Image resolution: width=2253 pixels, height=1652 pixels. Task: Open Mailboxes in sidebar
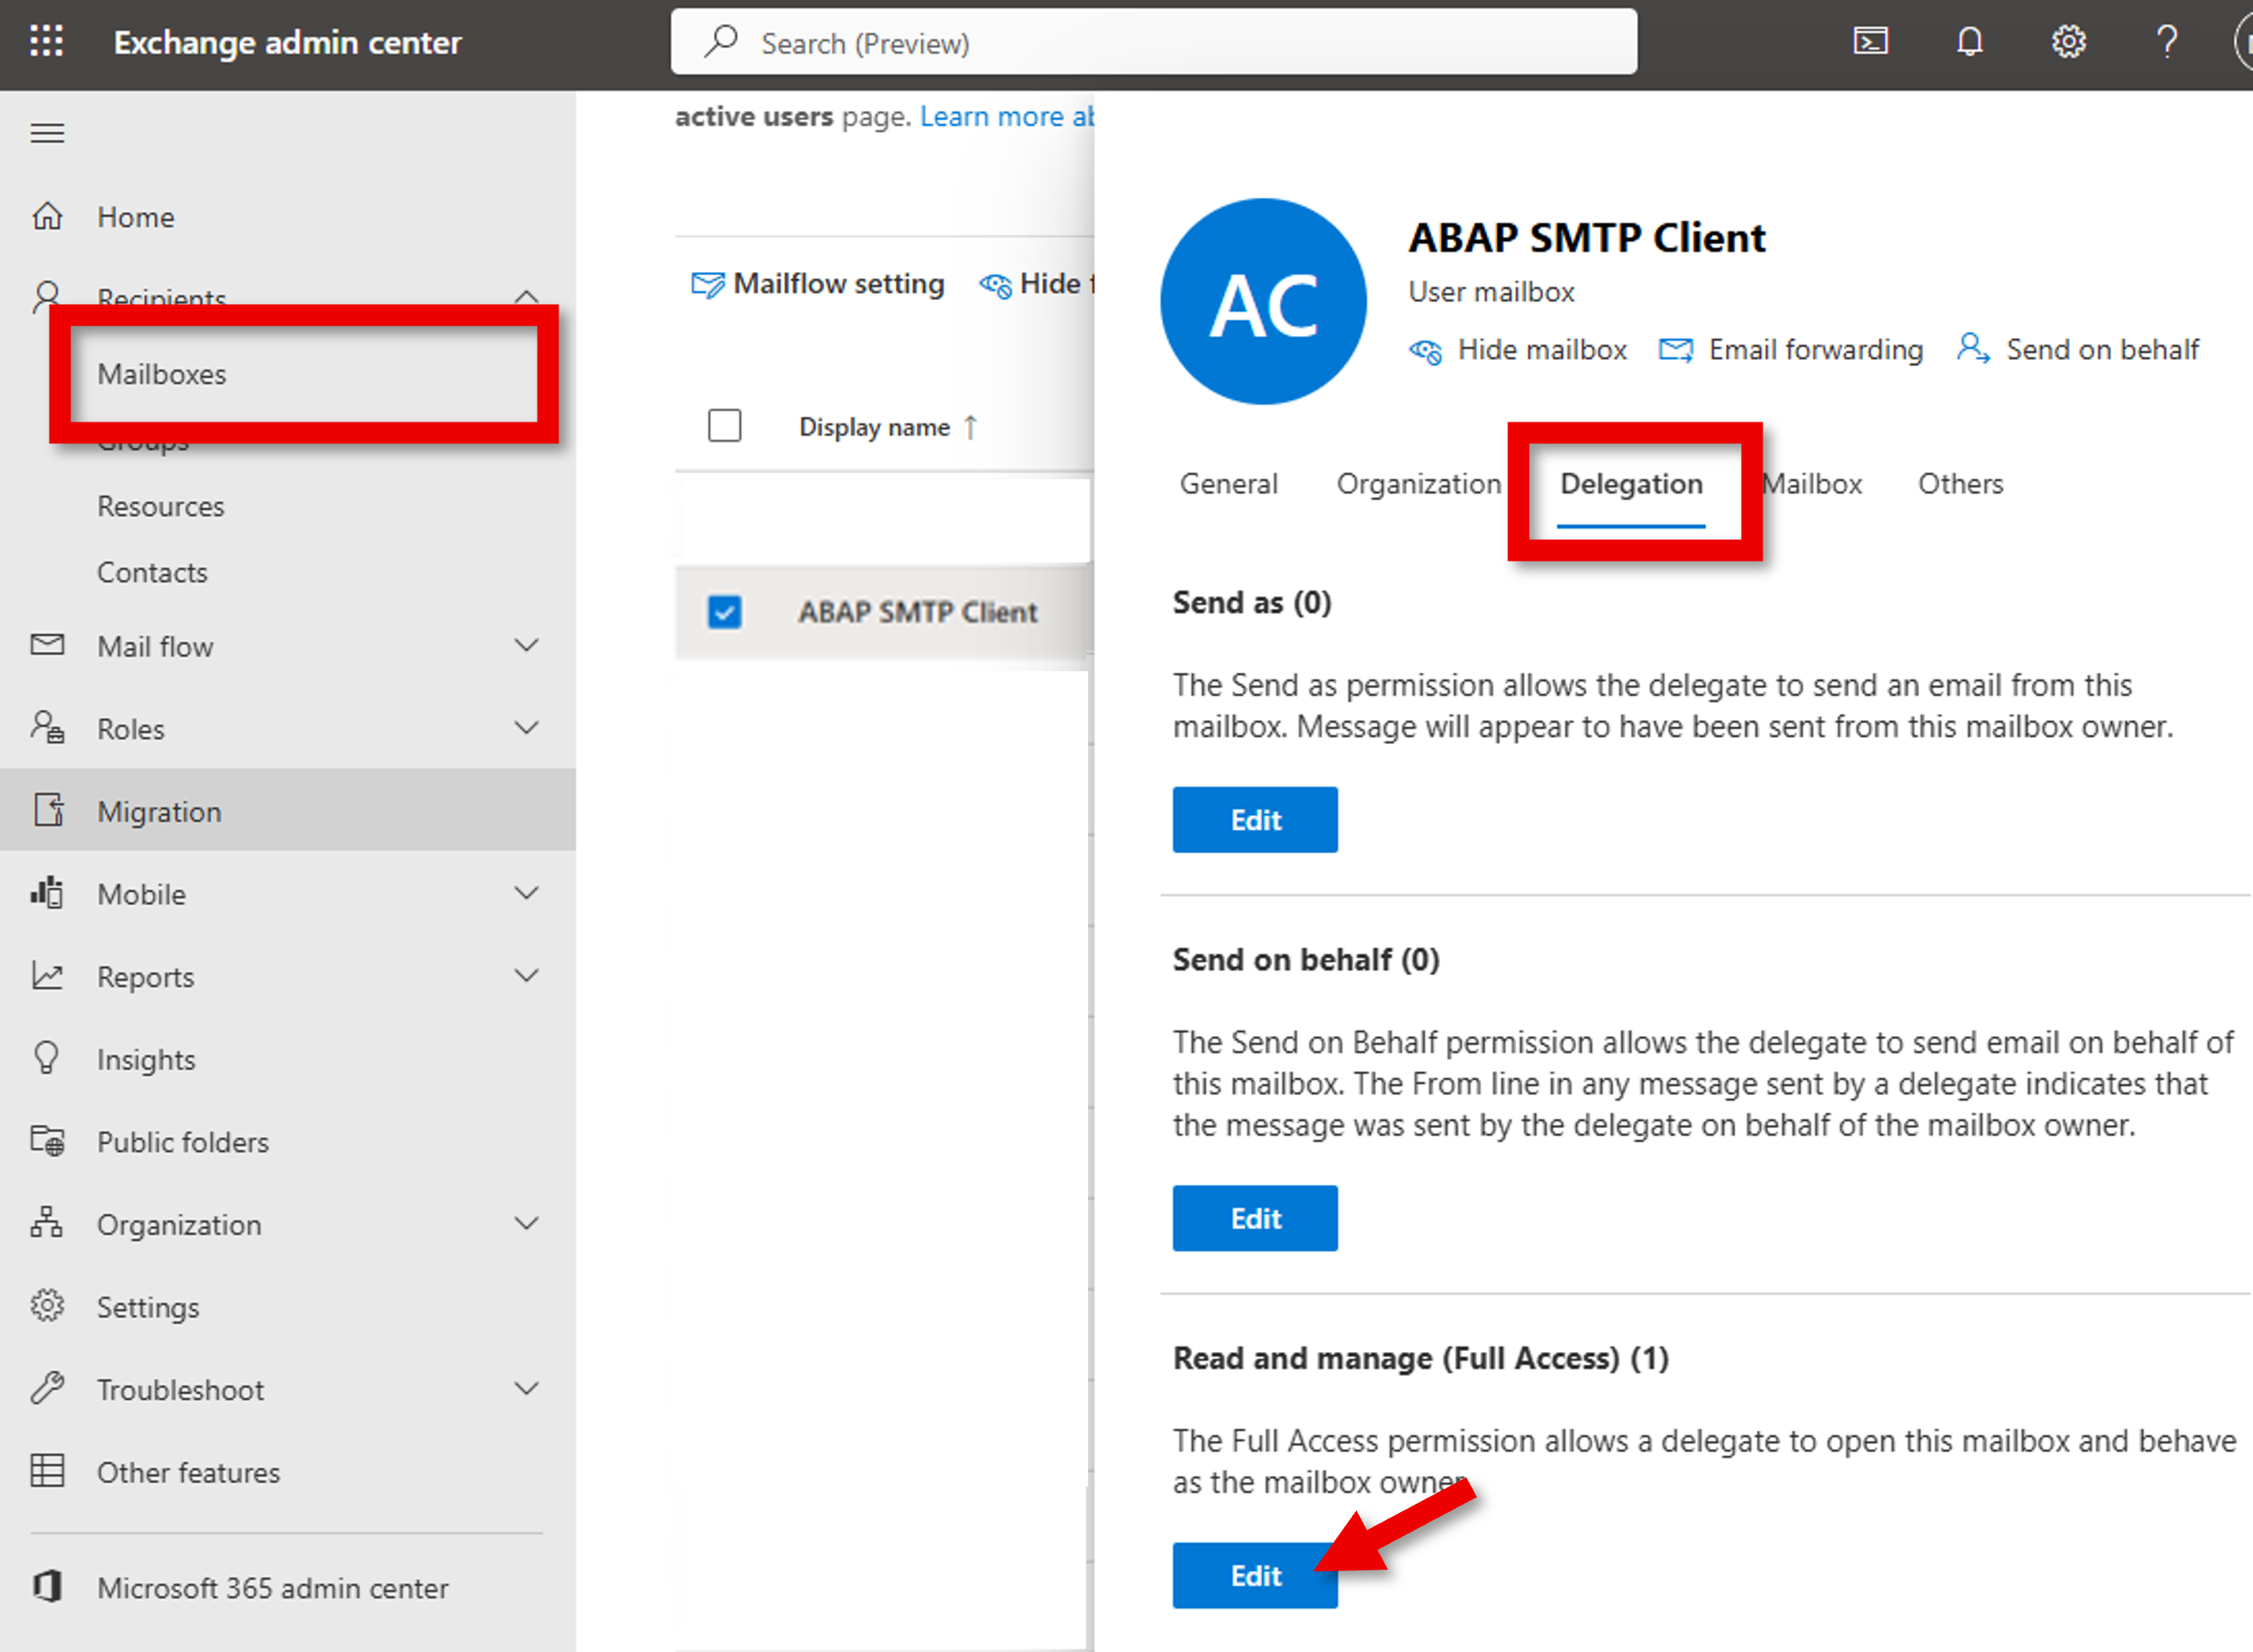[161, 374]
